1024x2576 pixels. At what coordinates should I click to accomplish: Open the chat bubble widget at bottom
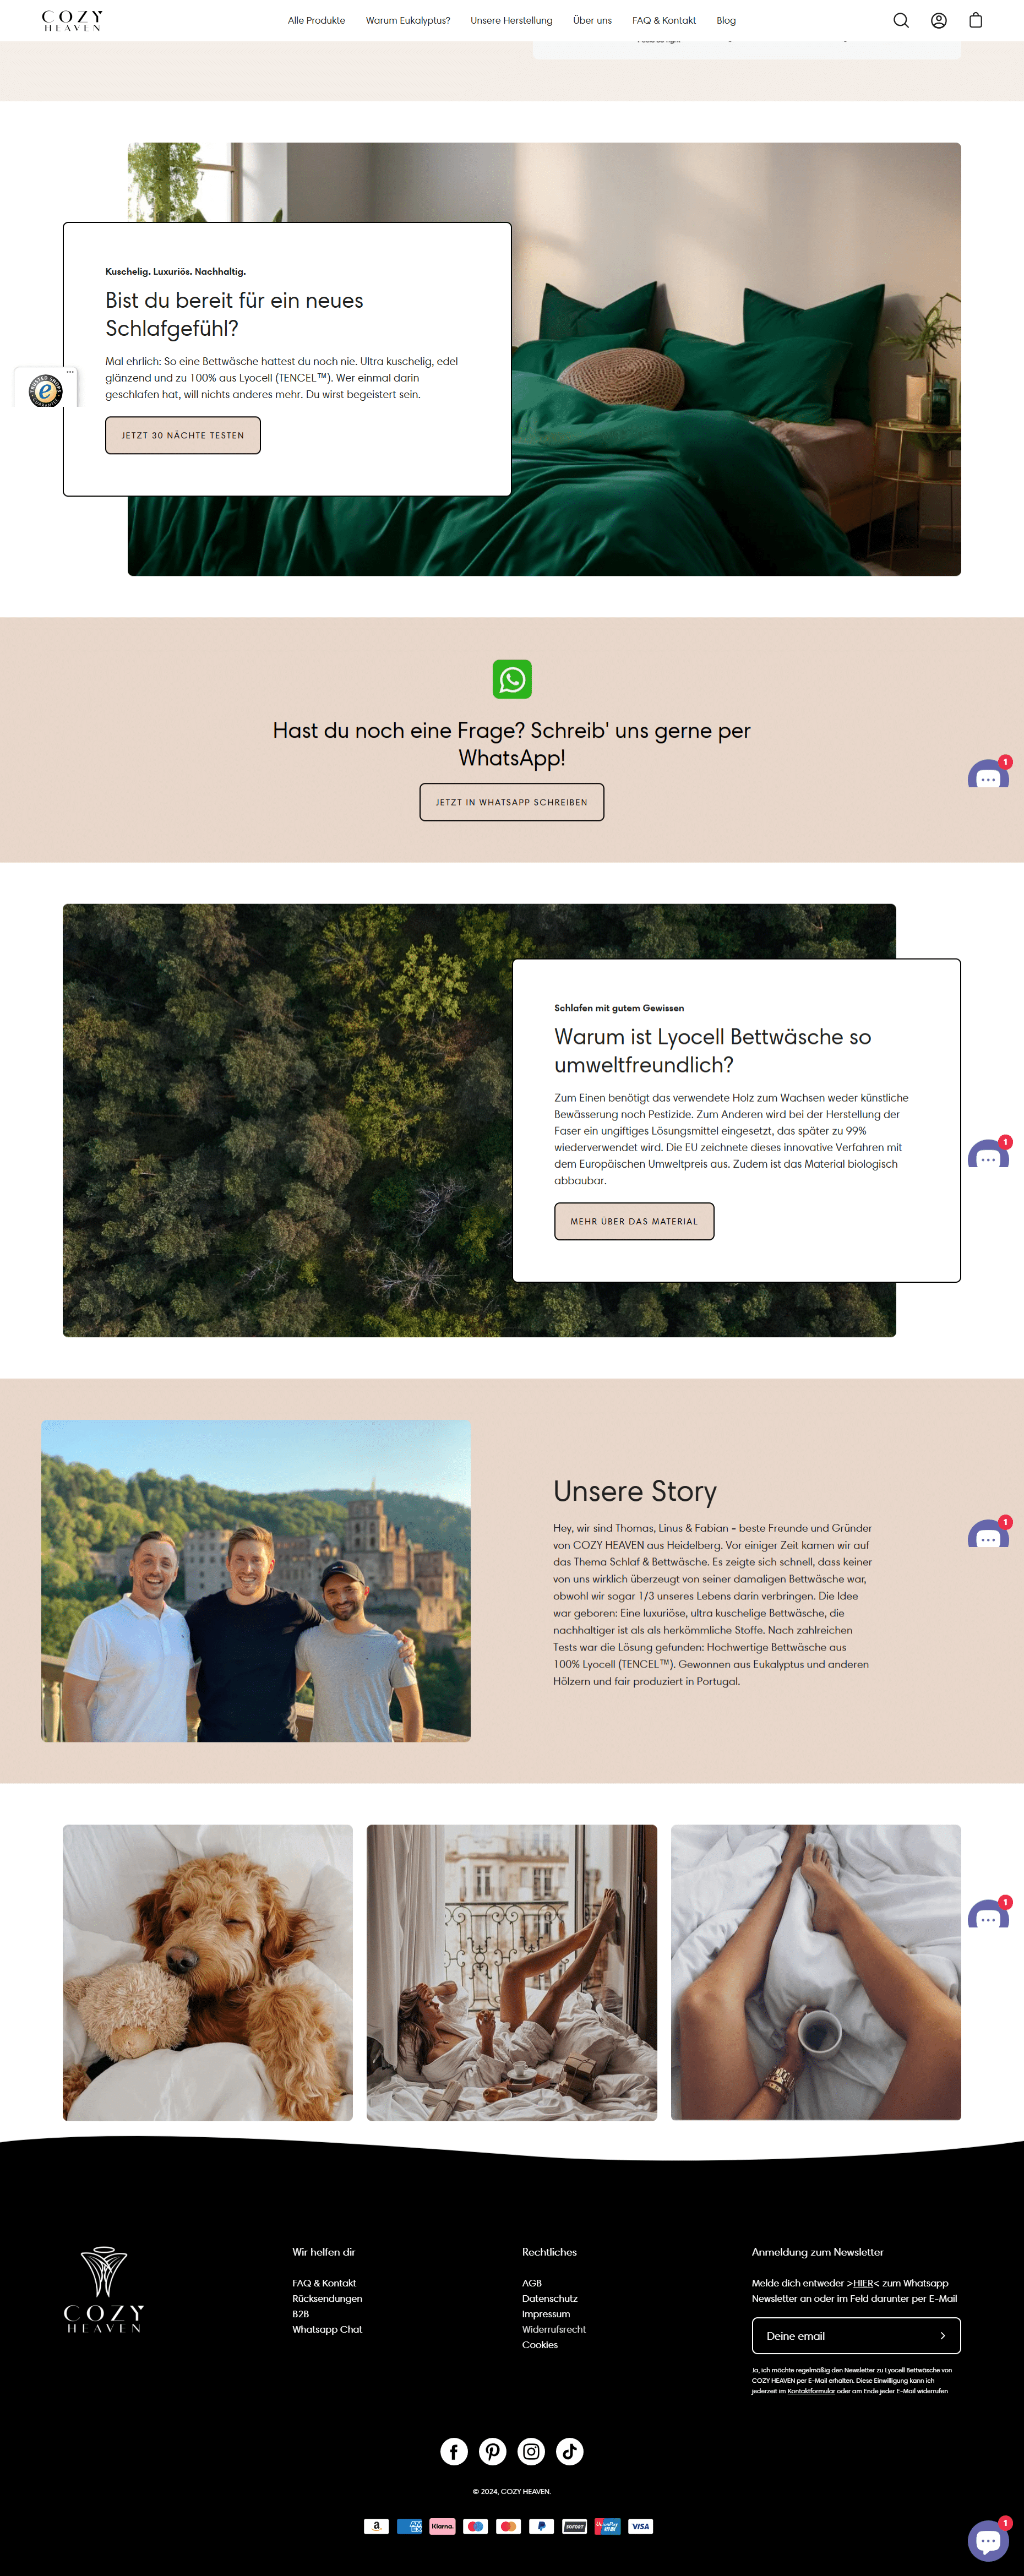pos(988,2541)
